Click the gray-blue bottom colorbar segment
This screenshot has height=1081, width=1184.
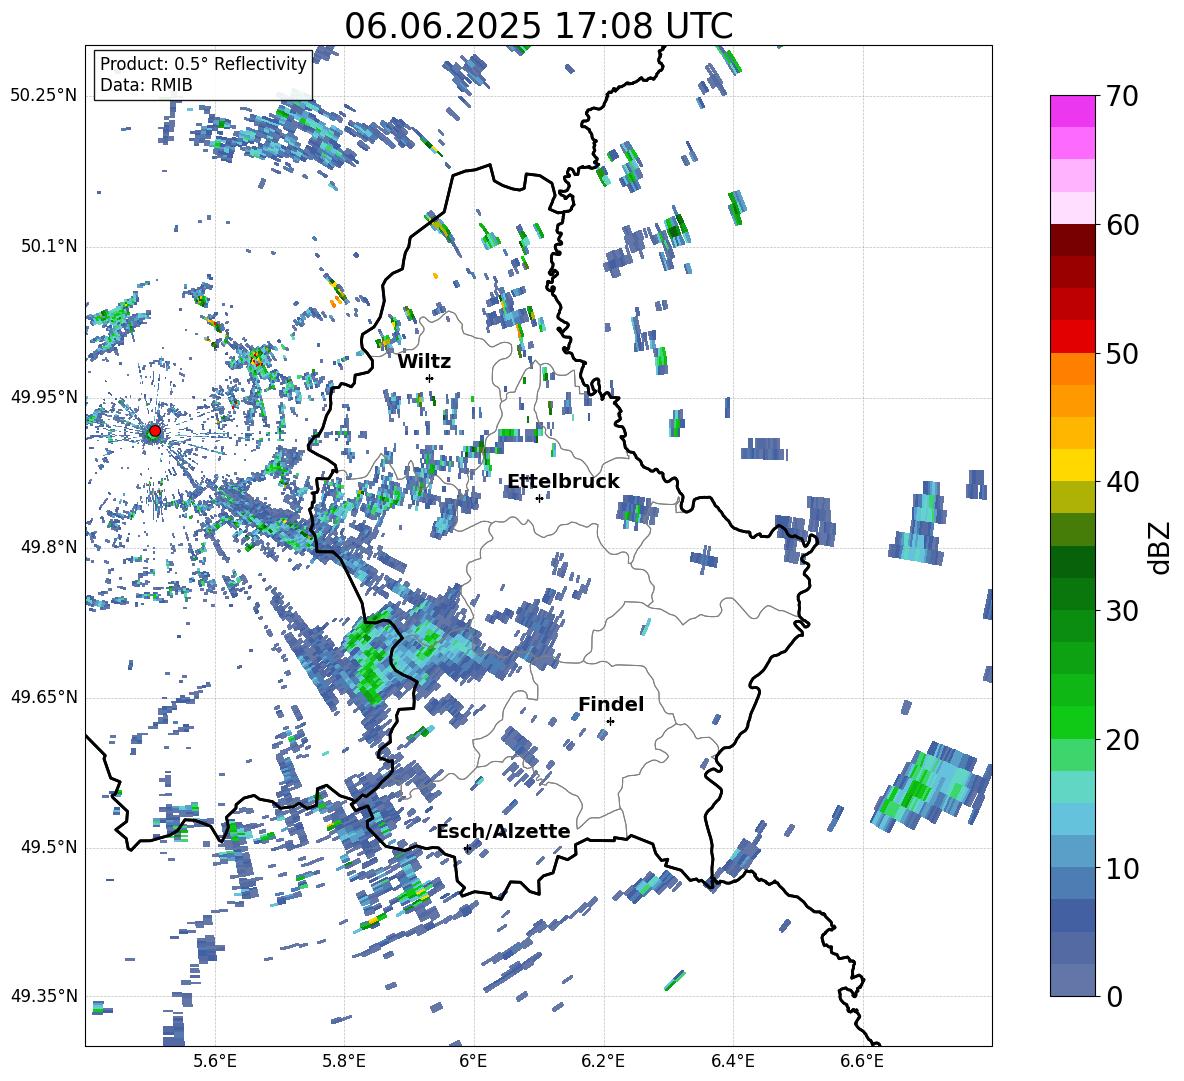[1072, 980]
